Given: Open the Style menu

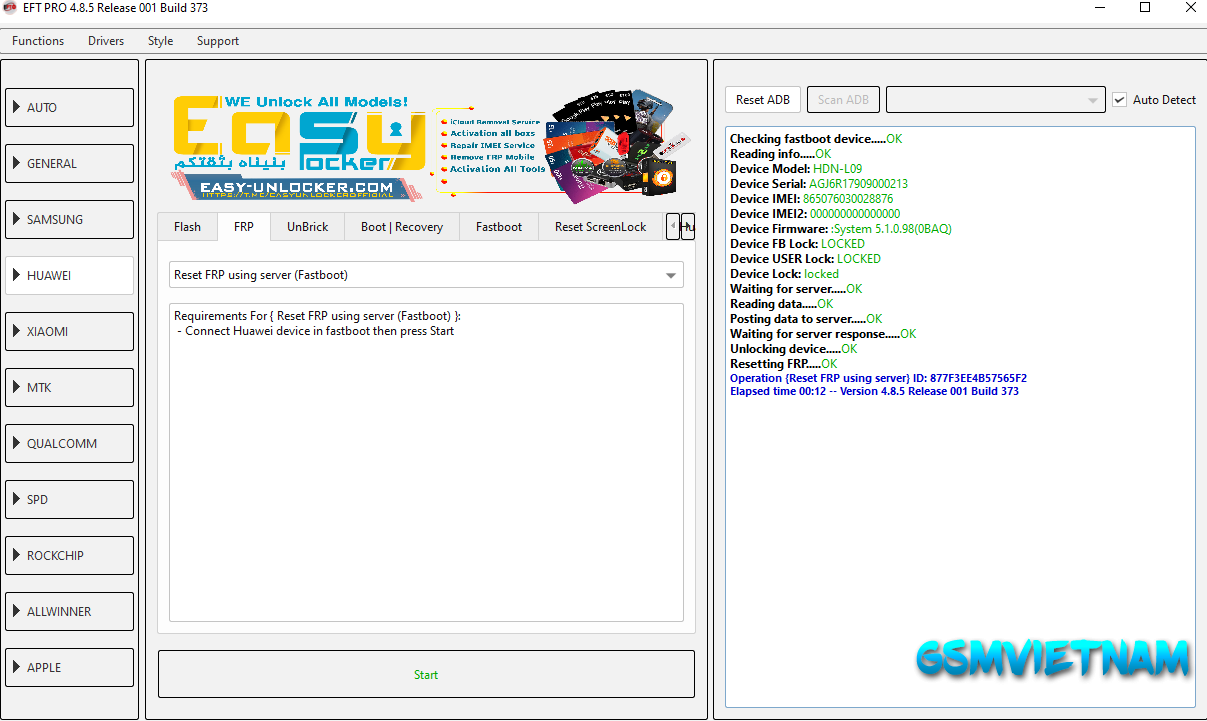Looking at the screenshot, I should point(160,41).
